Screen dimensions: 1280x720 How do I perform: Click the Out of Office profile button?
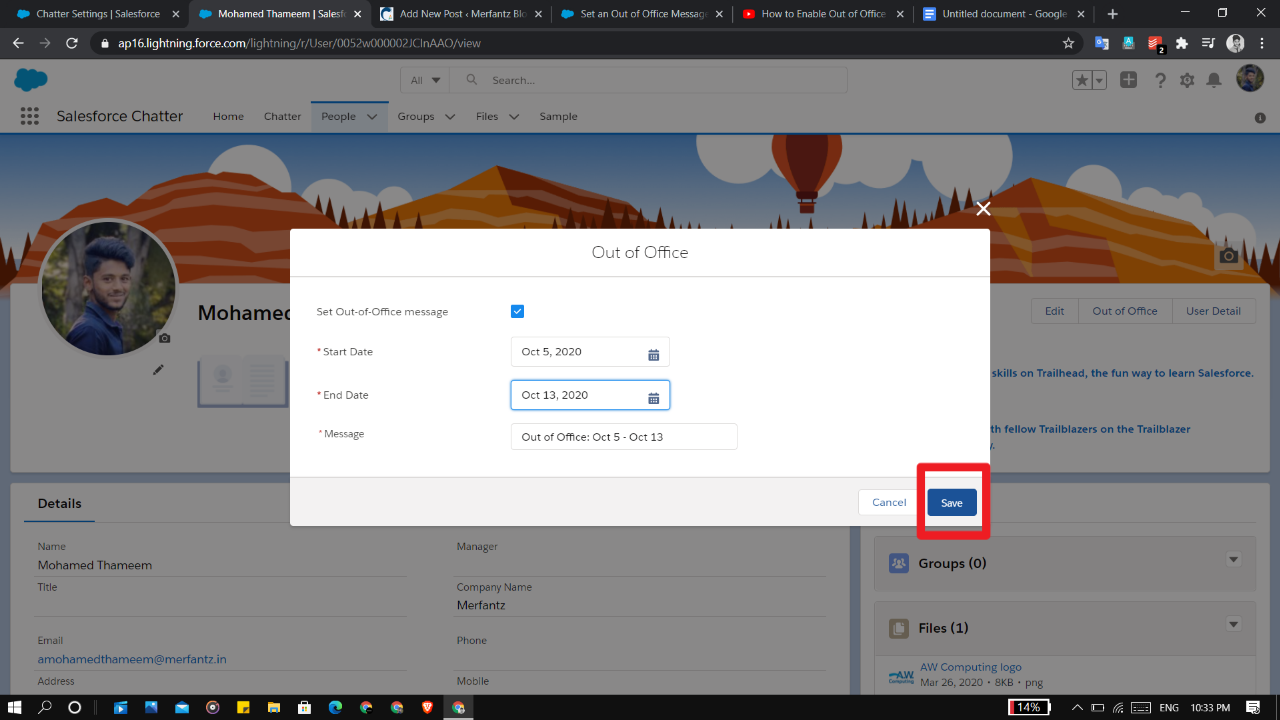pyautogui.click(x=1125, y=311)
